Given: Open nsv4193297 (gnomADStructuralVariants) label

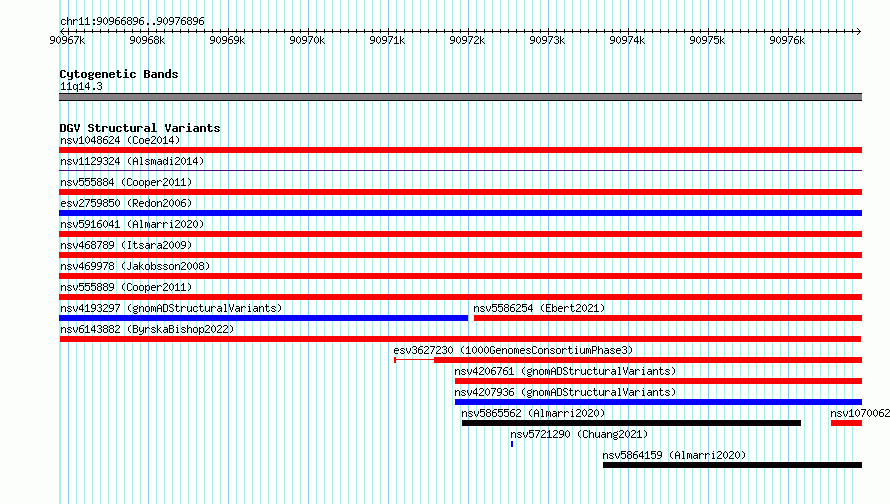Looking at the screenshot, I should 171,308.
